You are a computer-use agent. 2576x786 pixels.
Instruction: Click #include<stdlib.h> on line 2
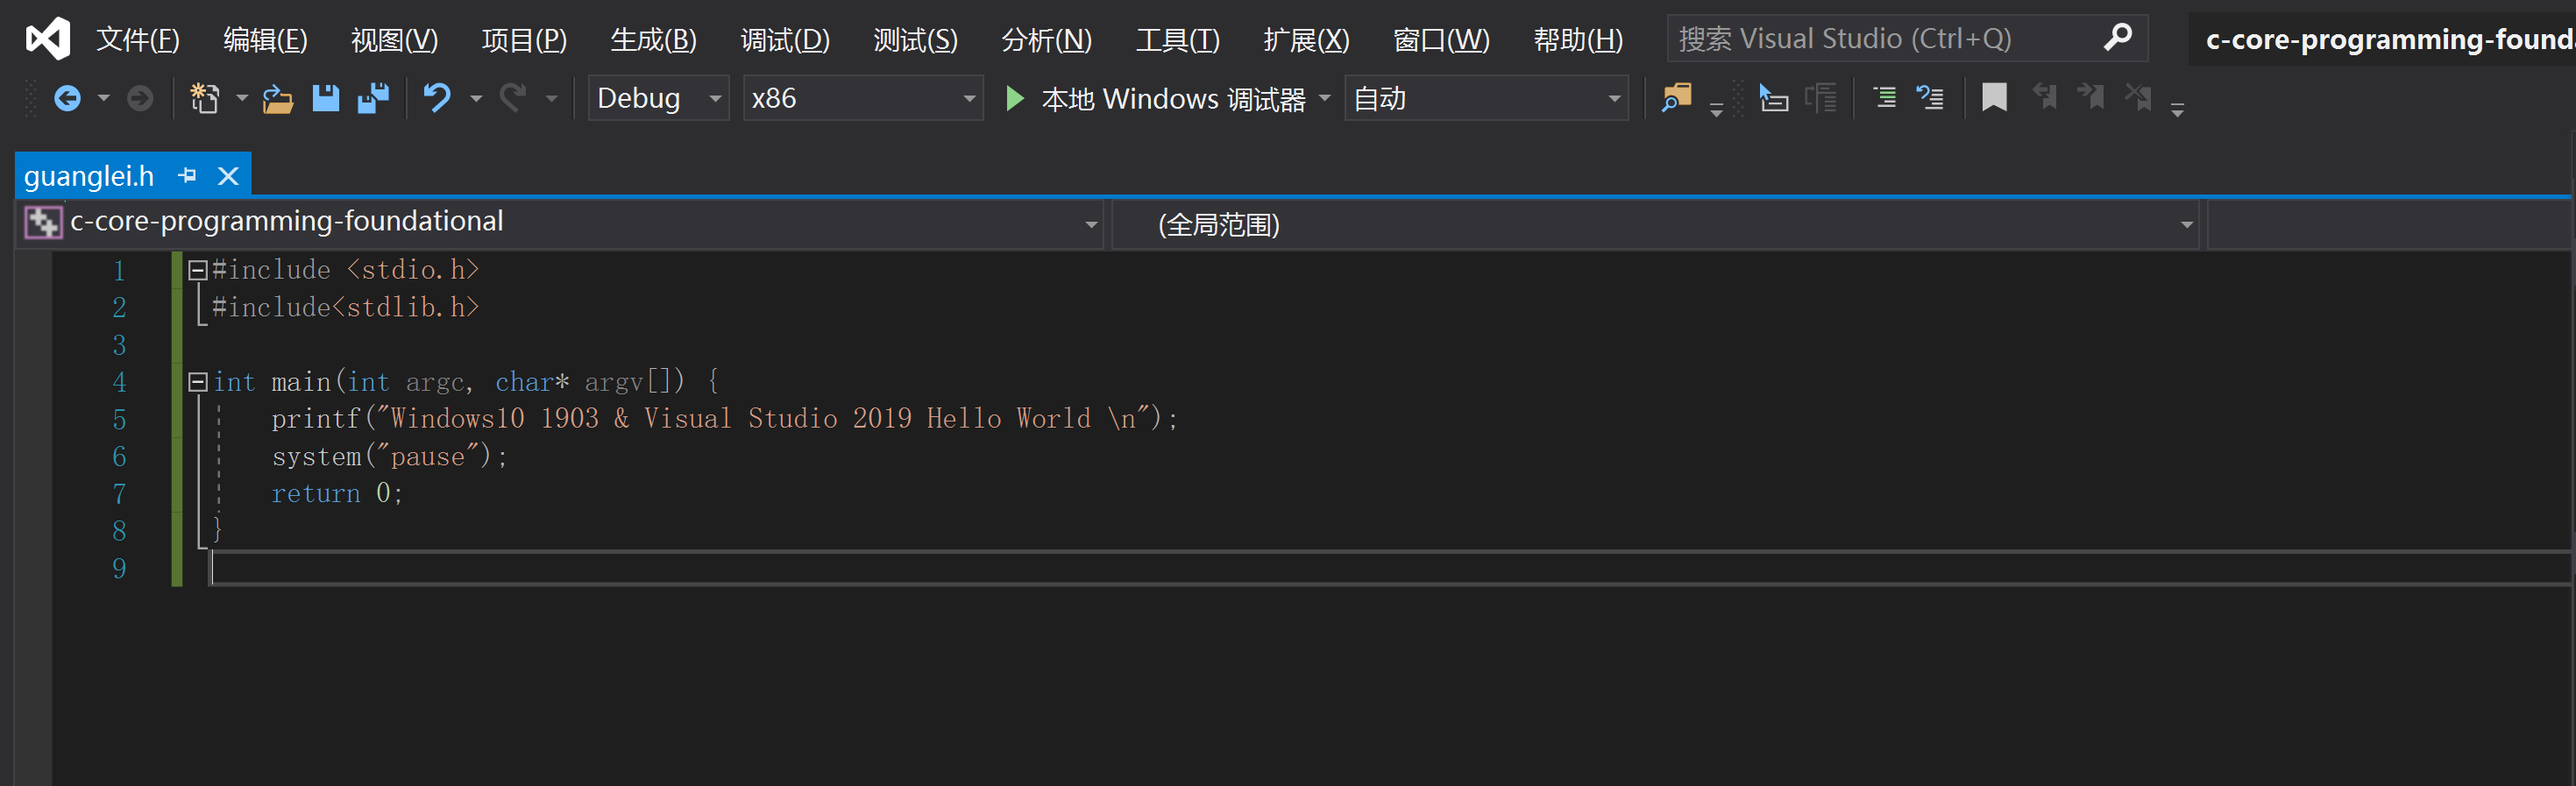click(345, 307)
